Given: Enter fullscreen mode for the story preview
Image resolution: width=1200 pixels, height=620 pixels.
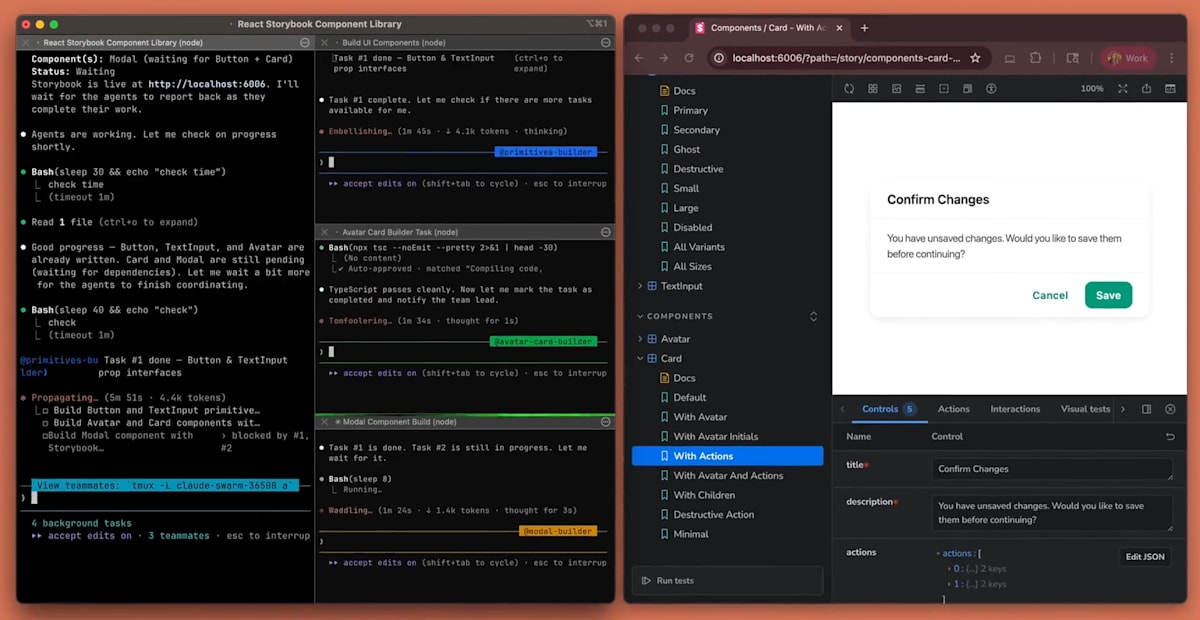Looking at the screenshot, I should coord(1122,88).
